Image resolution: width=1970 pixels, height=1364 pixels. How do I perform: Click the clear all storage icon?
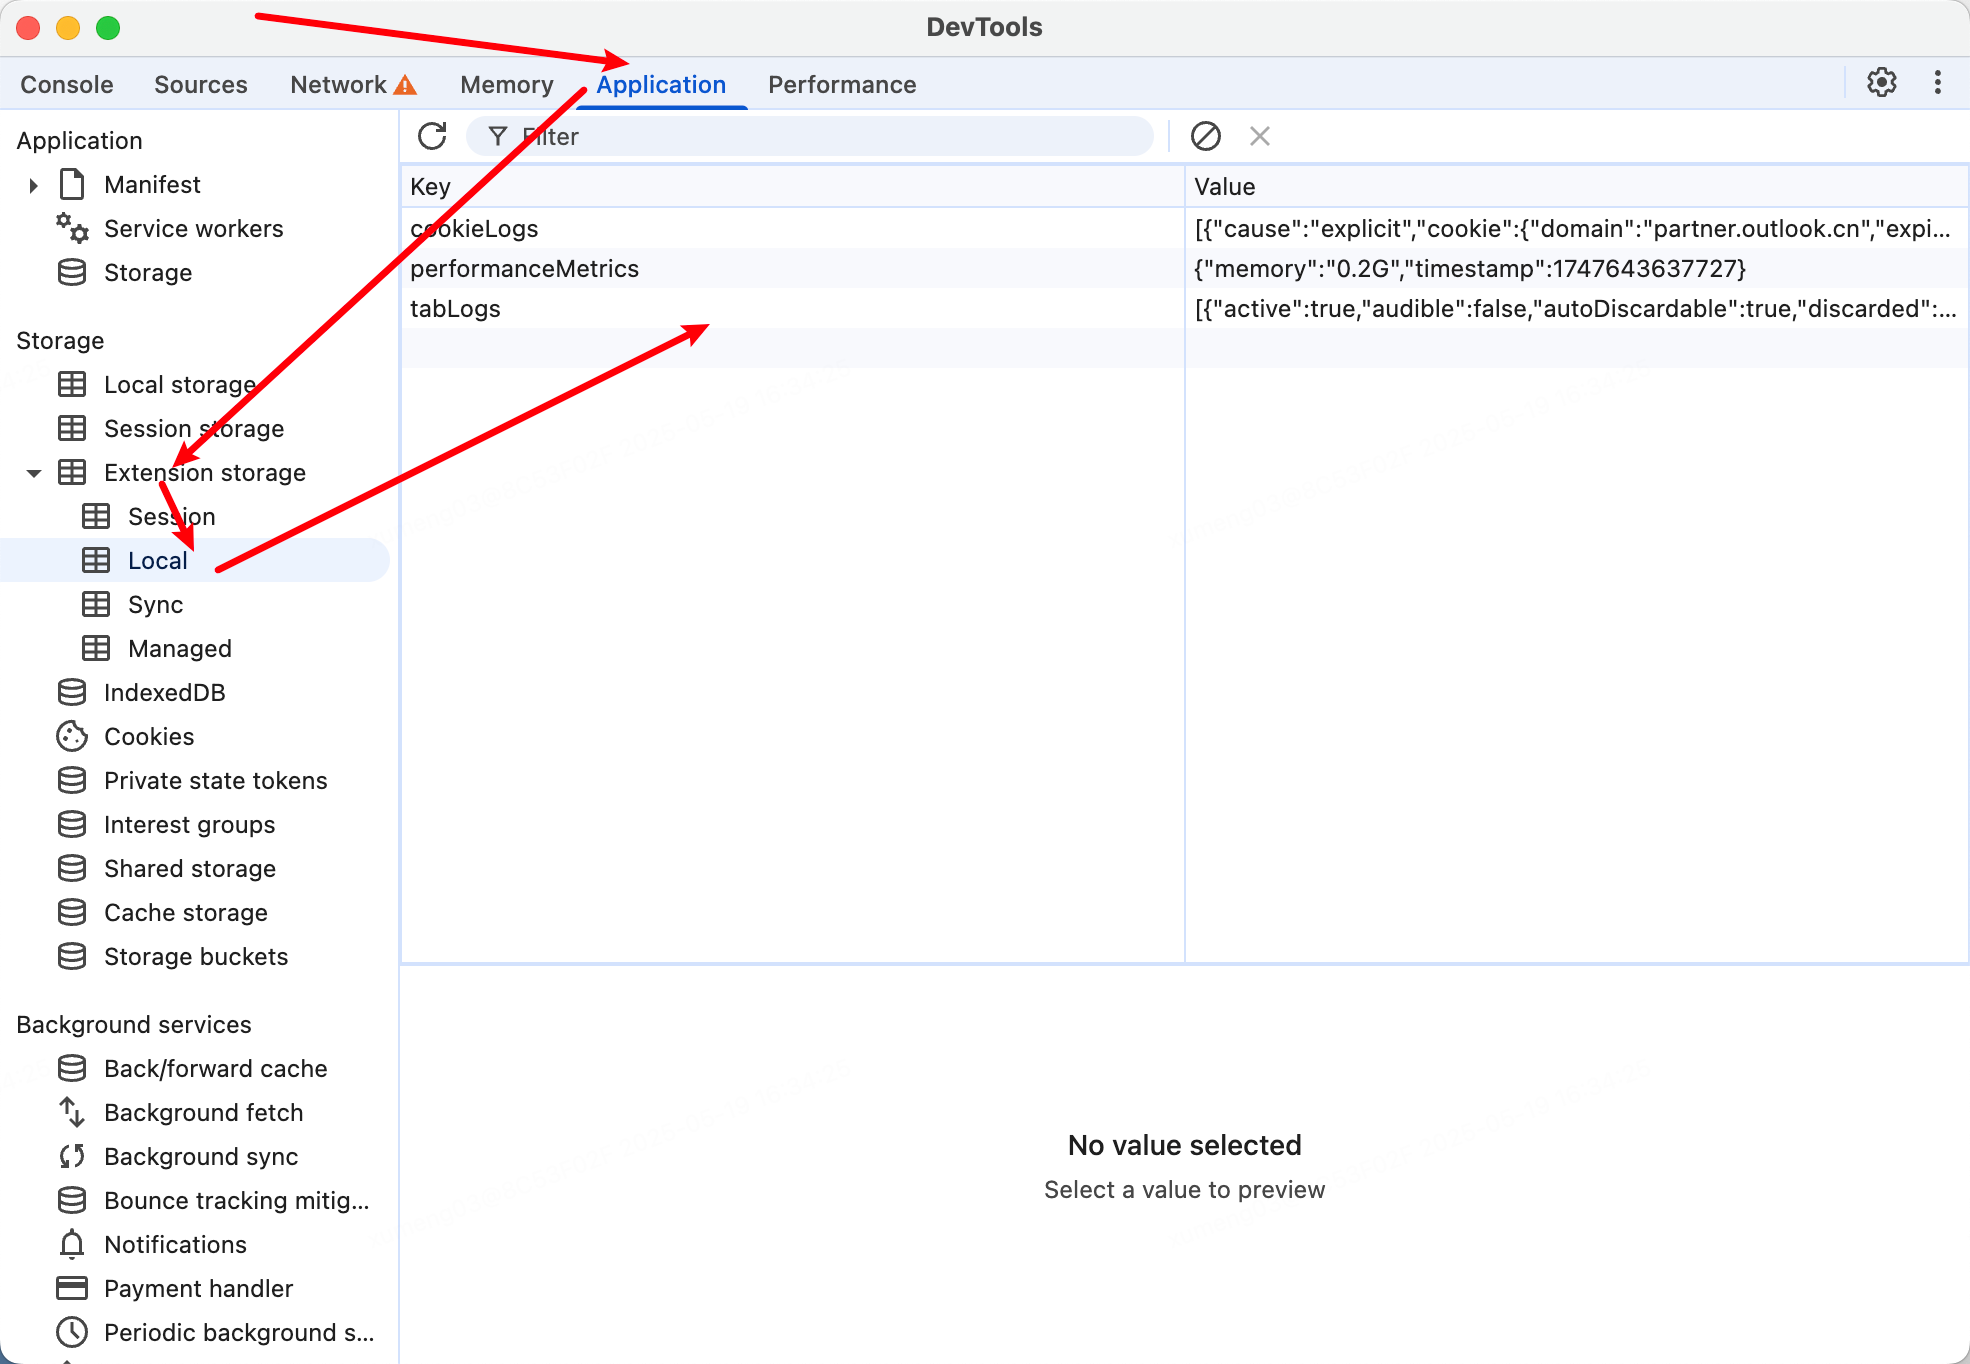pos(1205,136)
